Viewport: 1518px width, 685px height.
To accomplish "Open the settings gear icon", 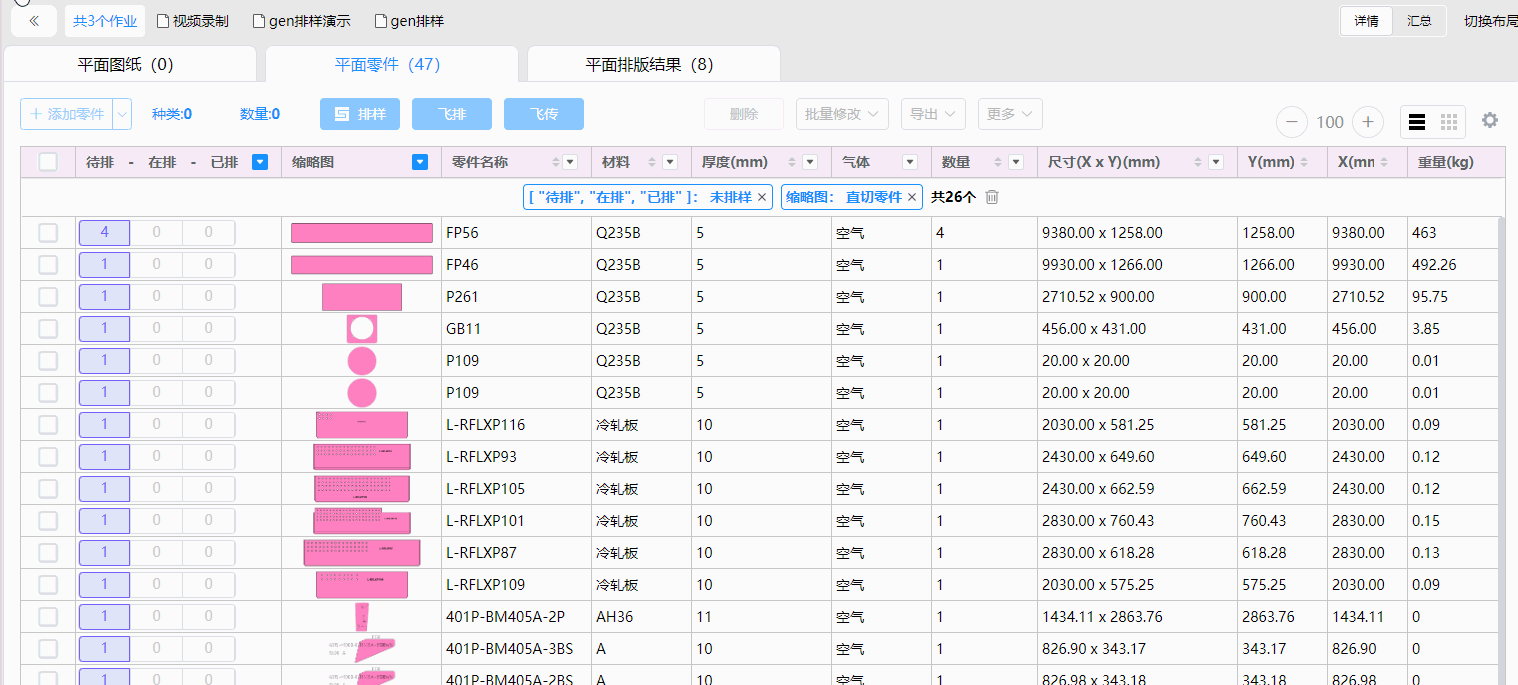I will pos(1490,121).
